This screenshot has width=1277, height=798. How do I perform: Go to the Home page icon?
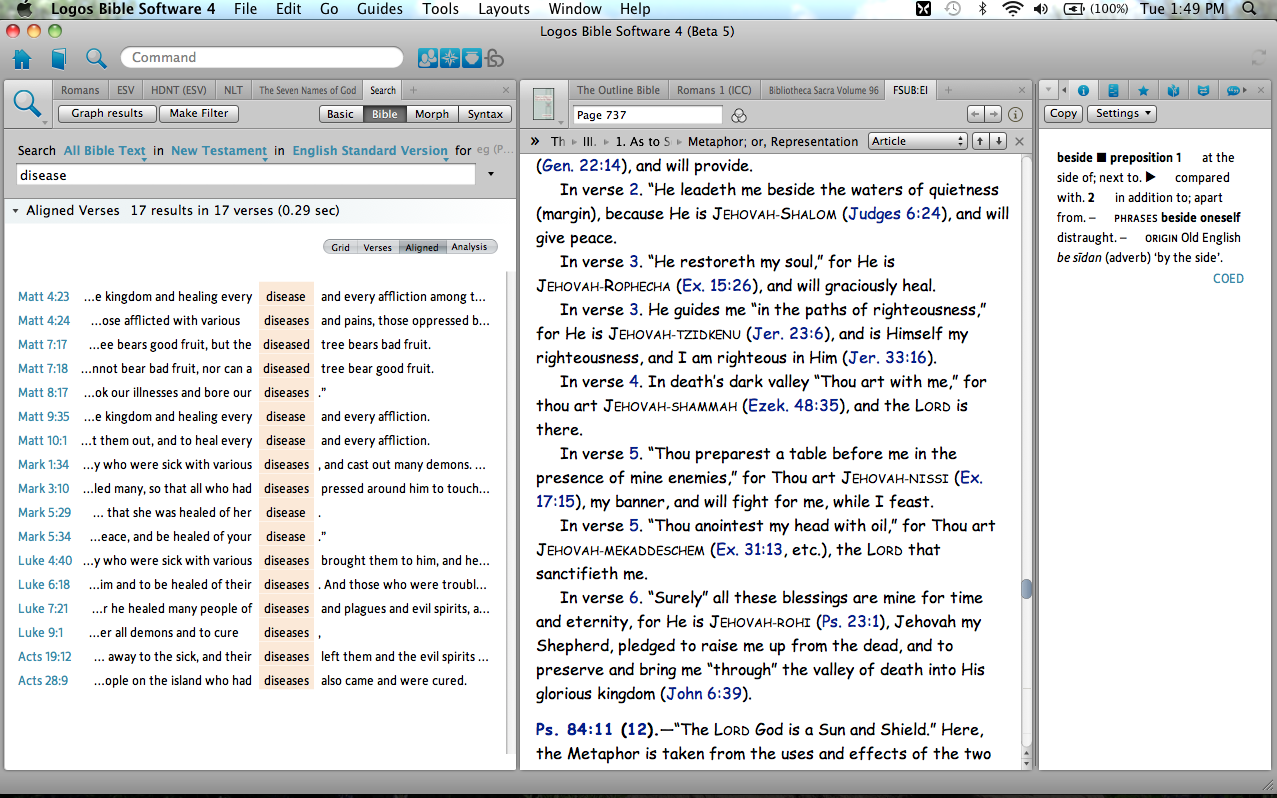pos(22,58)
